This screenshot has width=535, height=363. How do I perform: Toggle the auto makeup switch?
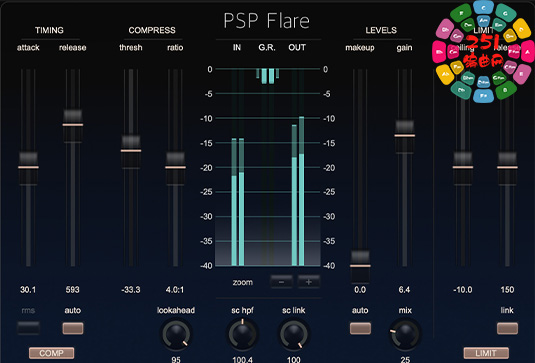click(360, 328)
